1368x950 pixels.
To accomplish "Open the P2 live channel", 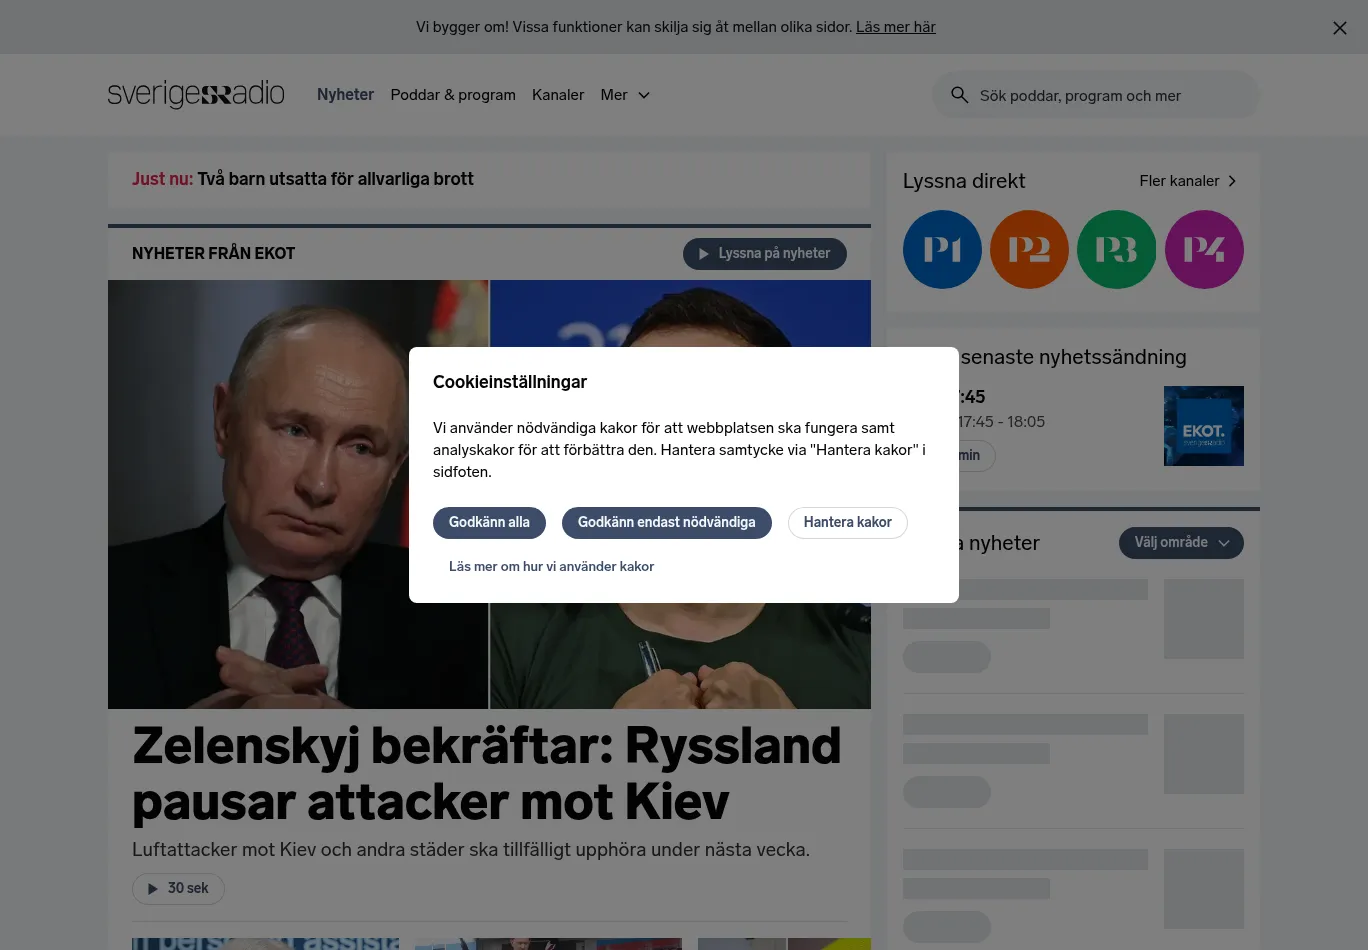I will (x=1029, y=250).
